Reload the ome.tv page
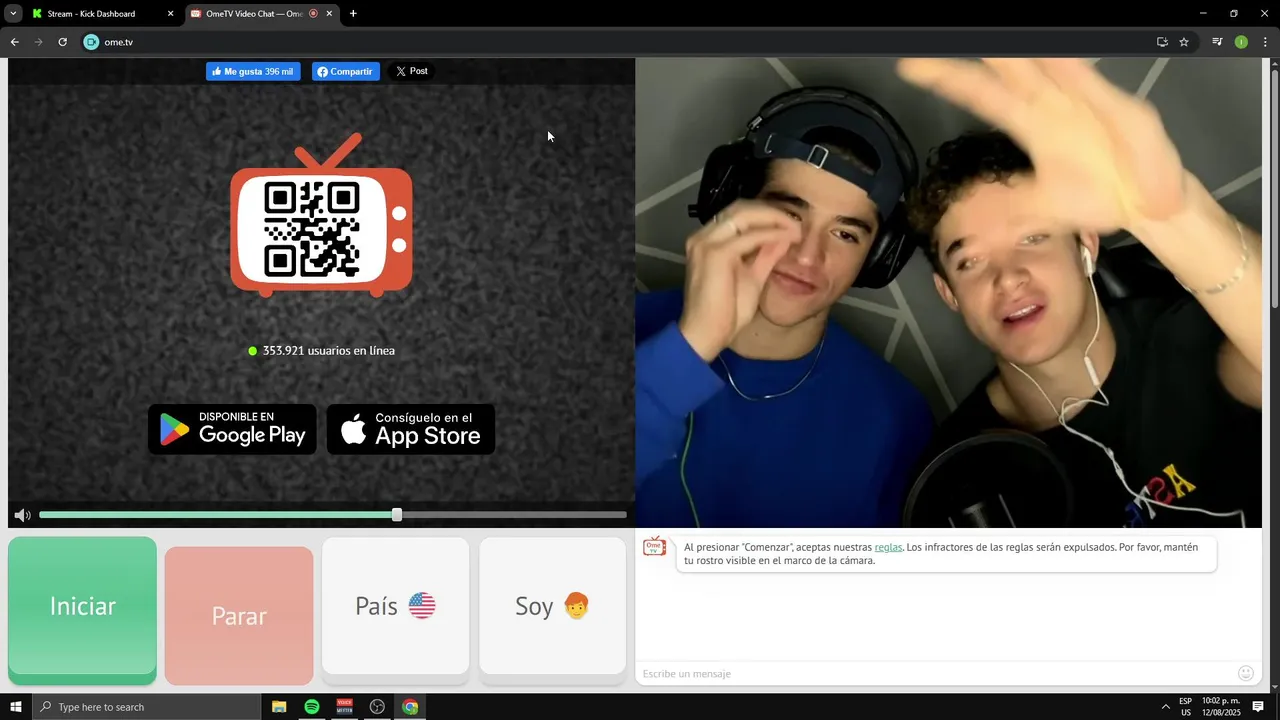This screenshot has height=720, width=1280. pos(62,42)
